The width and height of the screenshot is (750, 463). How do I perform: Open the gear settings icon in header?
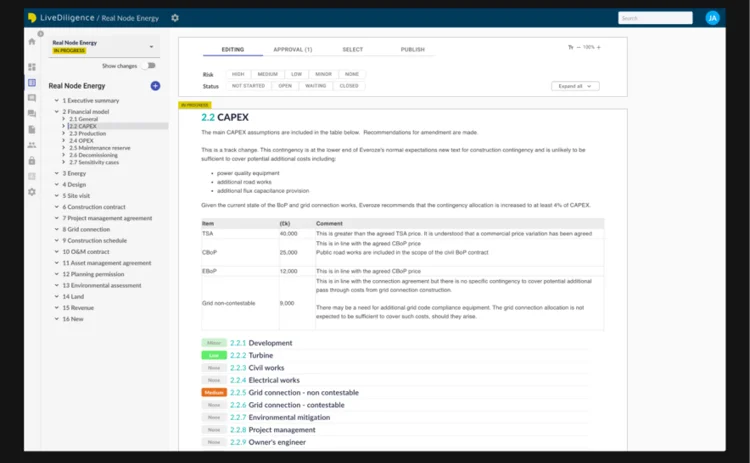coord(175,18)
